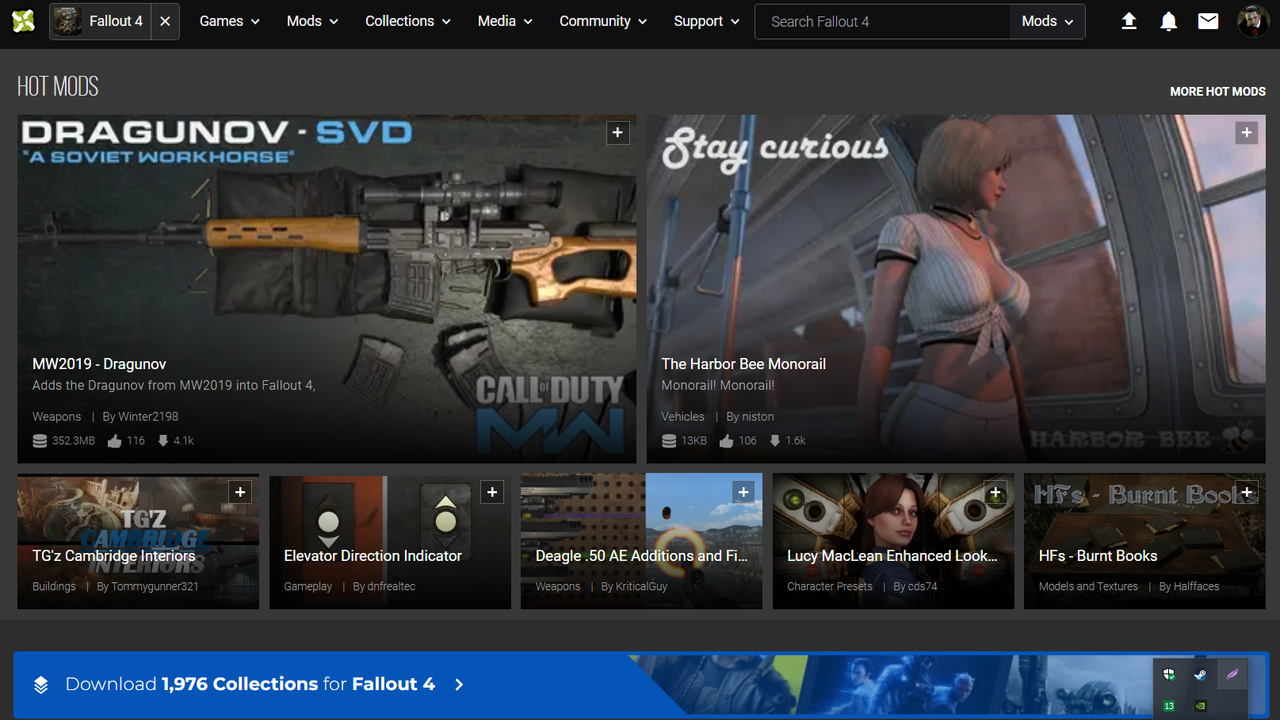Click the file size icon on MW2019 - Dragunov
Image resolution: width=1280 pixels, height=720 pixels.
40,441
